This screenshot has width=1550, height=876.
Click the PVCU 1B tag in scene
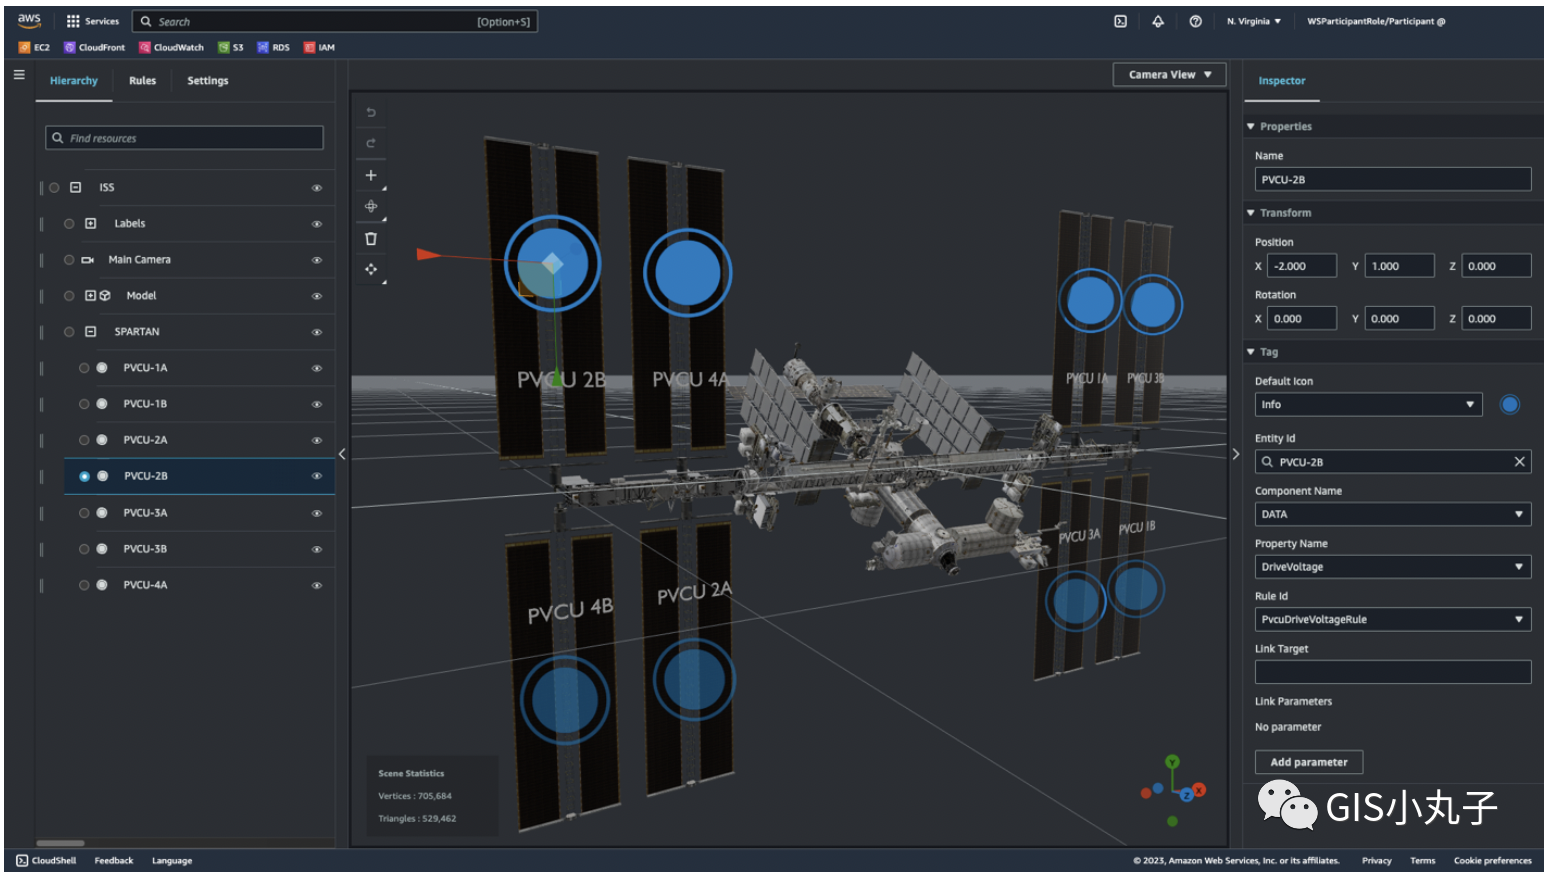(1135, 589)
